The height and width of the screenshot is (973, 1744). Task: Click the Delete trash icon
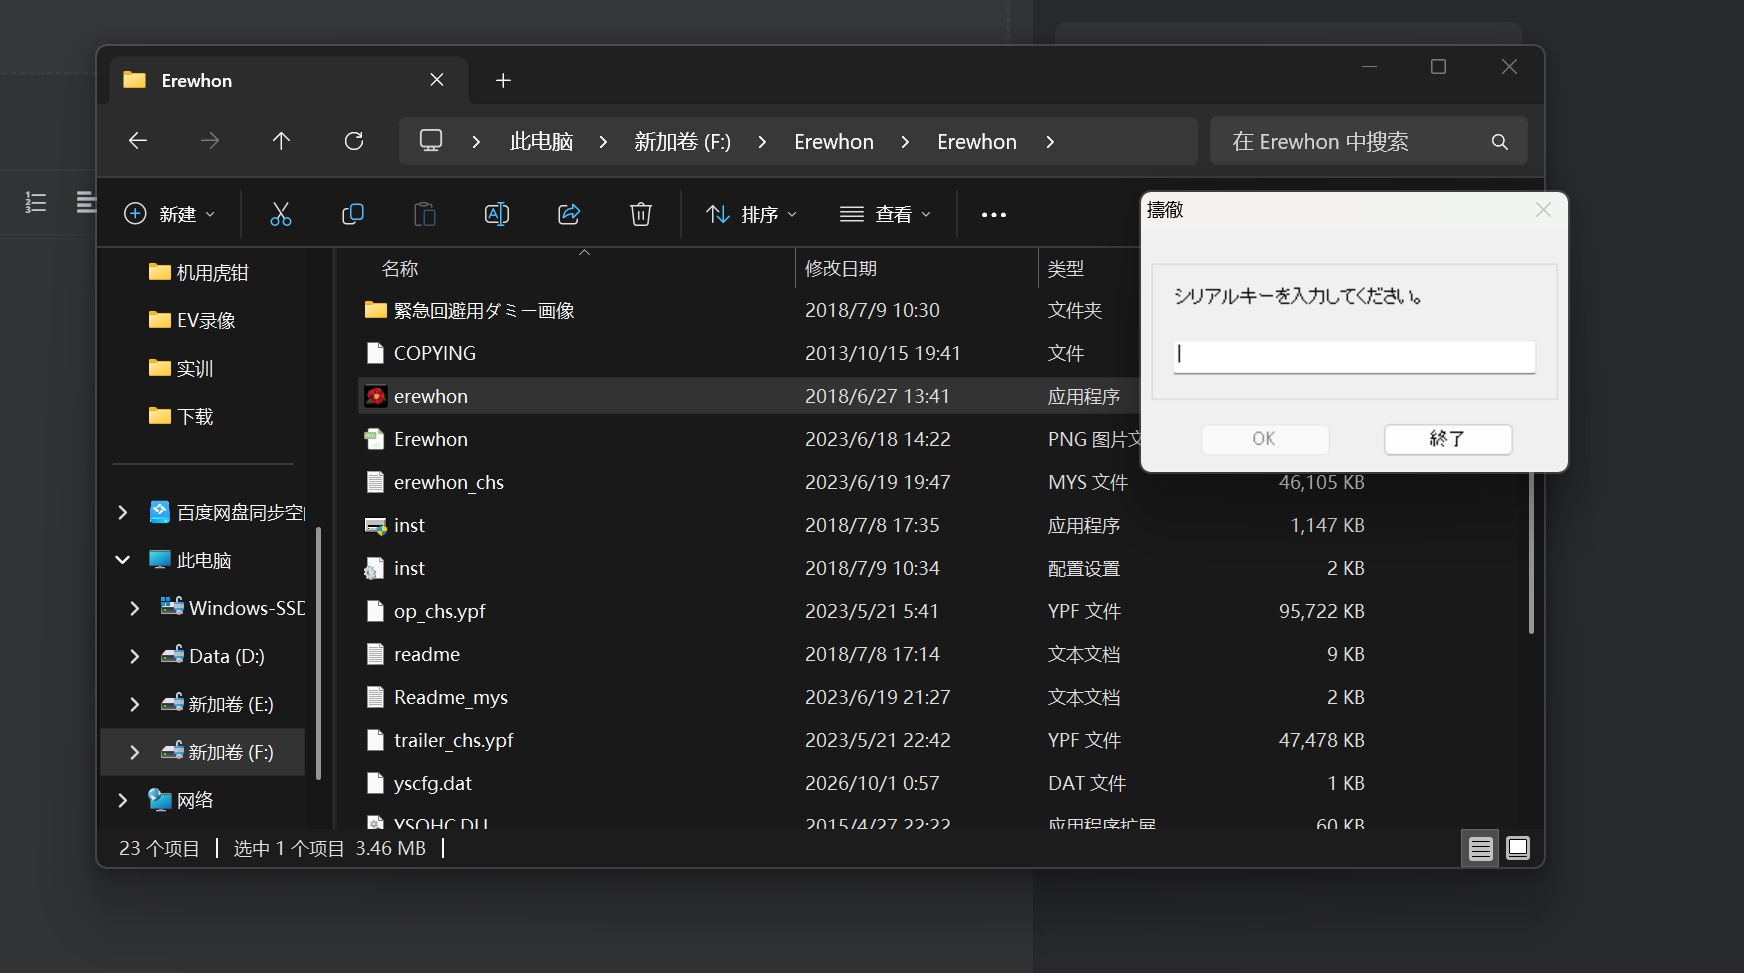click(641, 214)
